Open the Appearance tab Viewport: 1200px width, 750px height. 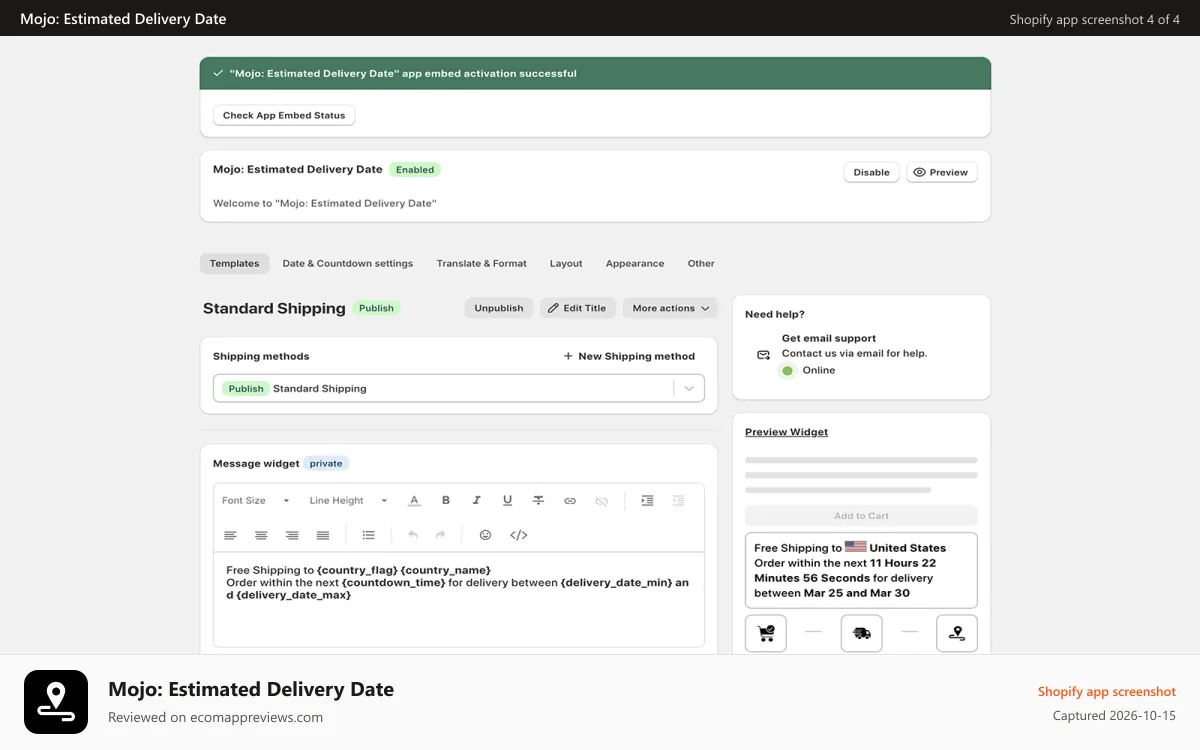[x=635, y=264]
